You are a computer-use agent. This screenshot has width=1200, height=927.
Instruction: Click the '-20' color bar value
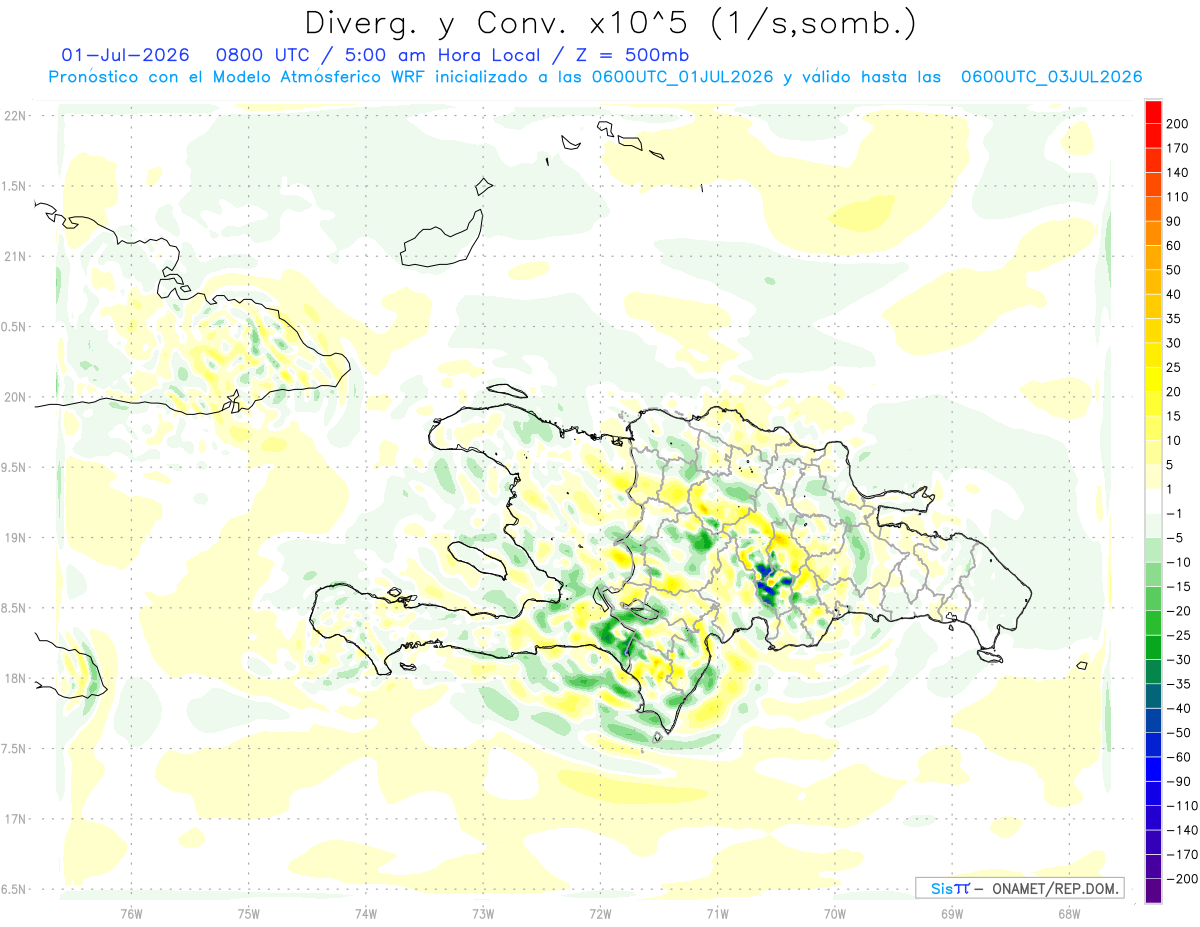1178,611
